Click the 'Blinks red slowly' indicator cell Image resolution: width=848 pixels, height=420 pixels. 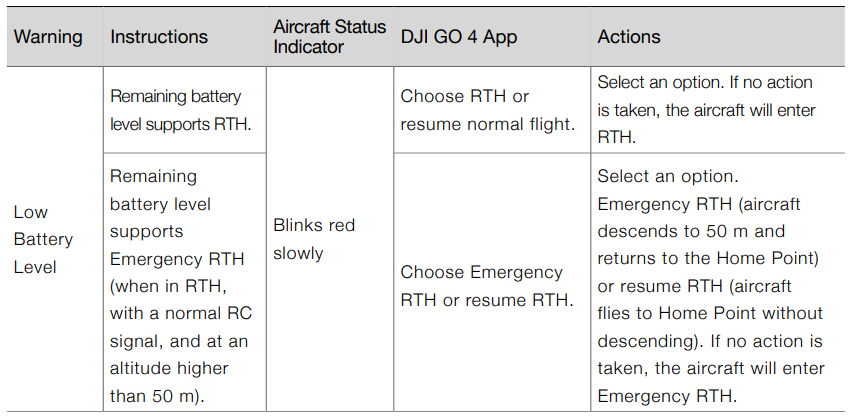pos(314,239)
